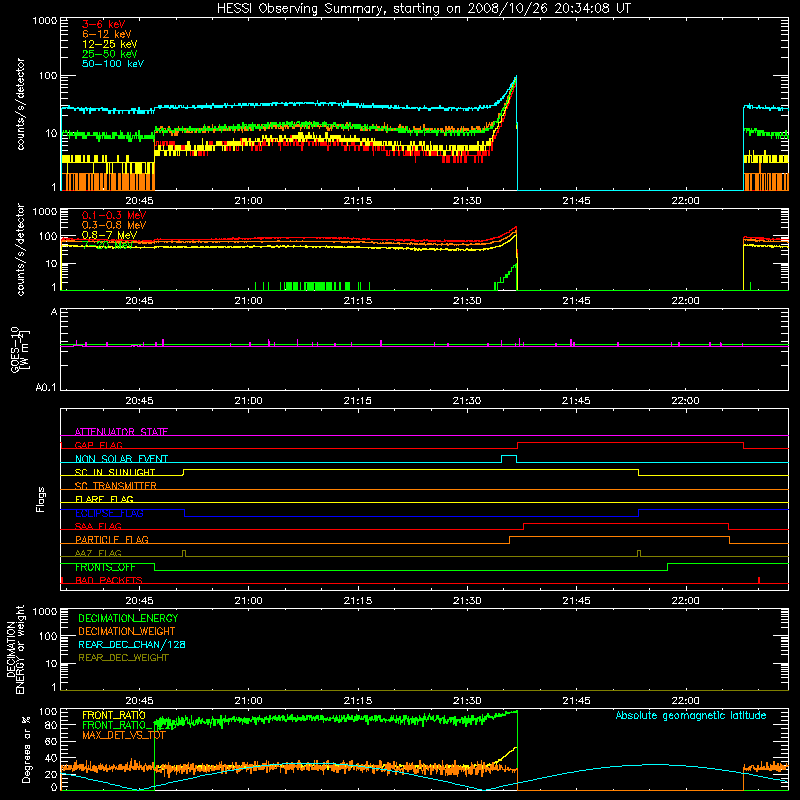Screen dimensions: 800x800
Task: Click the HESSI Observing Summary title text
Action: tap(423, 9)
